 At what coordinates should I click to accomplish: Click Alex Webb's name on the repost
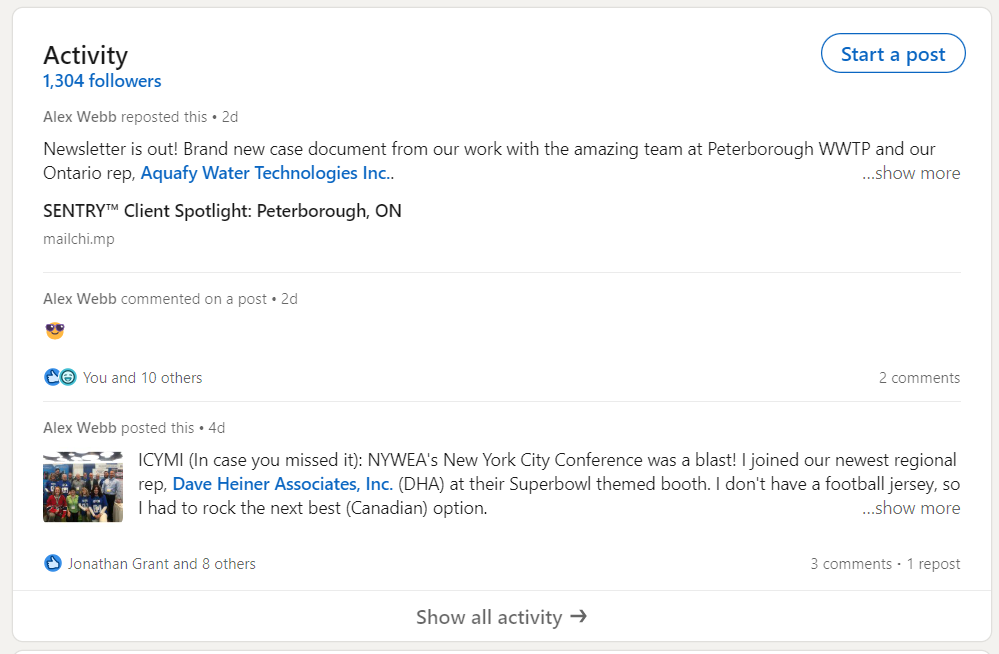click(80, 117)
